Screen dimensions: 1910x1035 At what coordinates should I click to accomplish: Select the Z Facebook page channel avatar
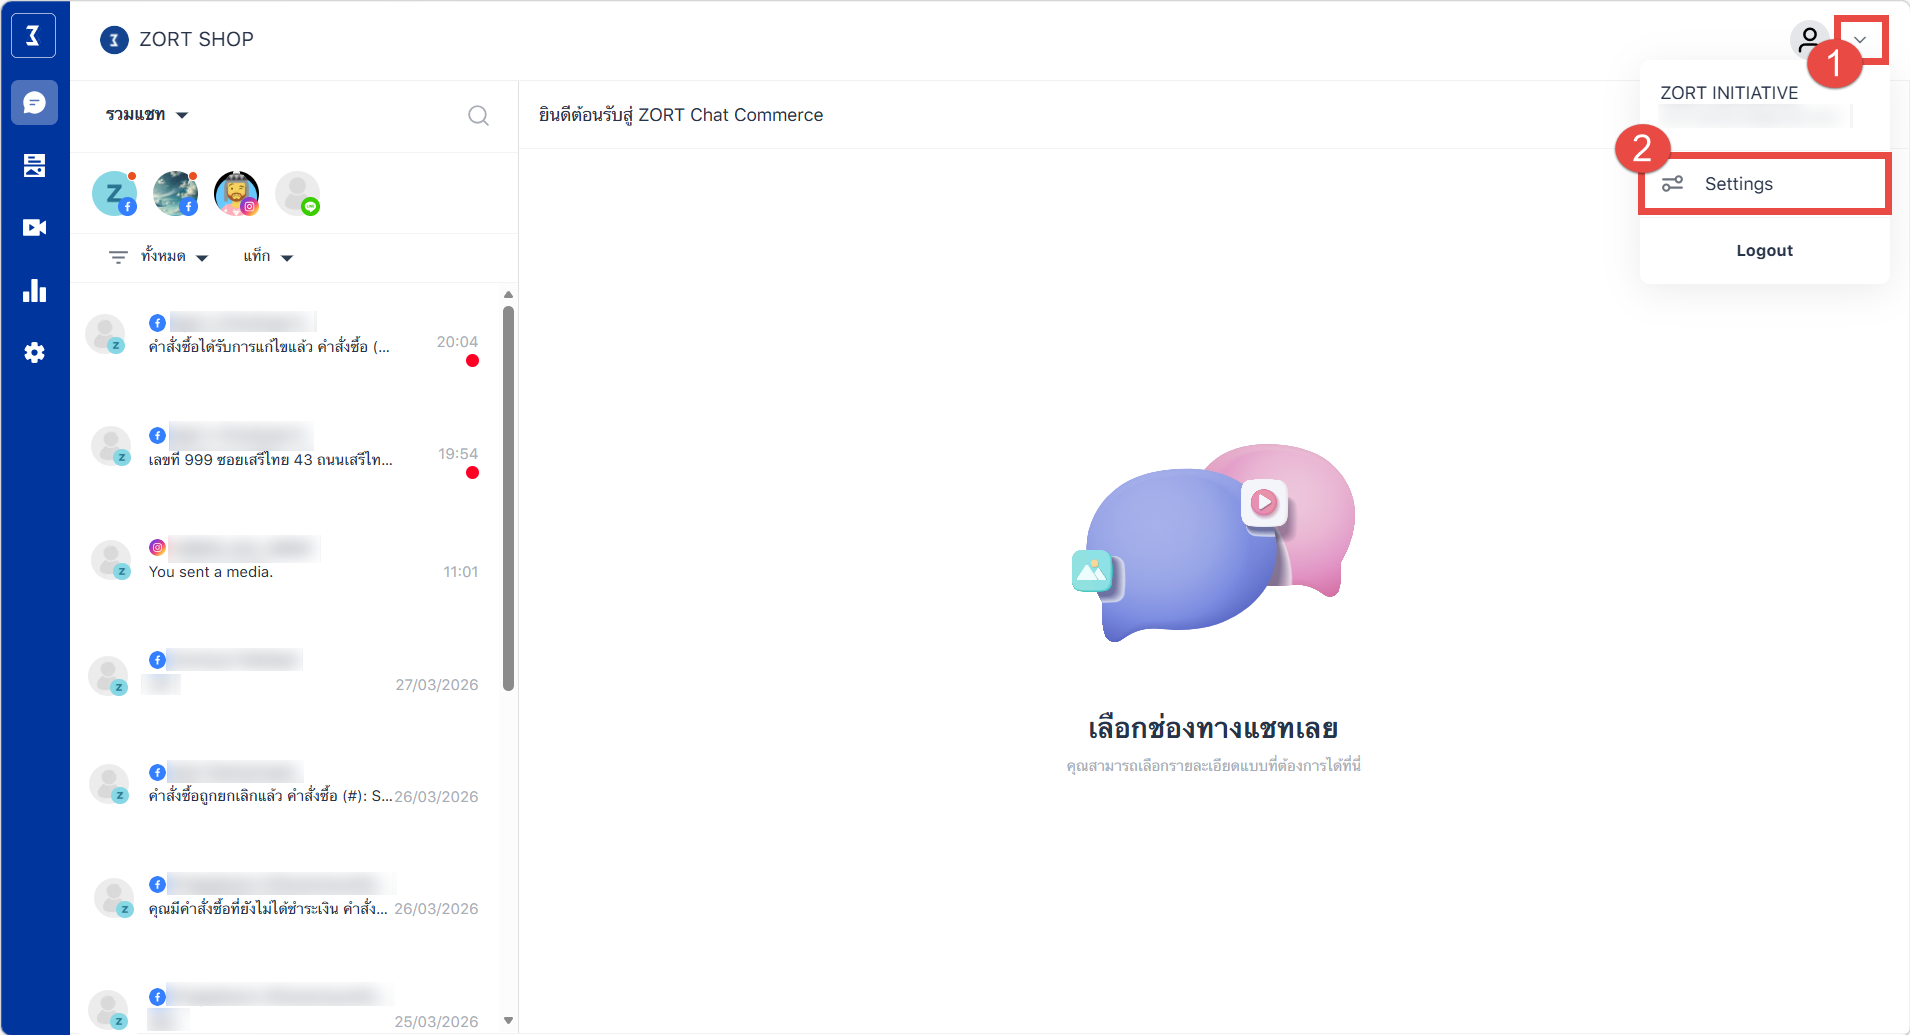coord(114,193)
